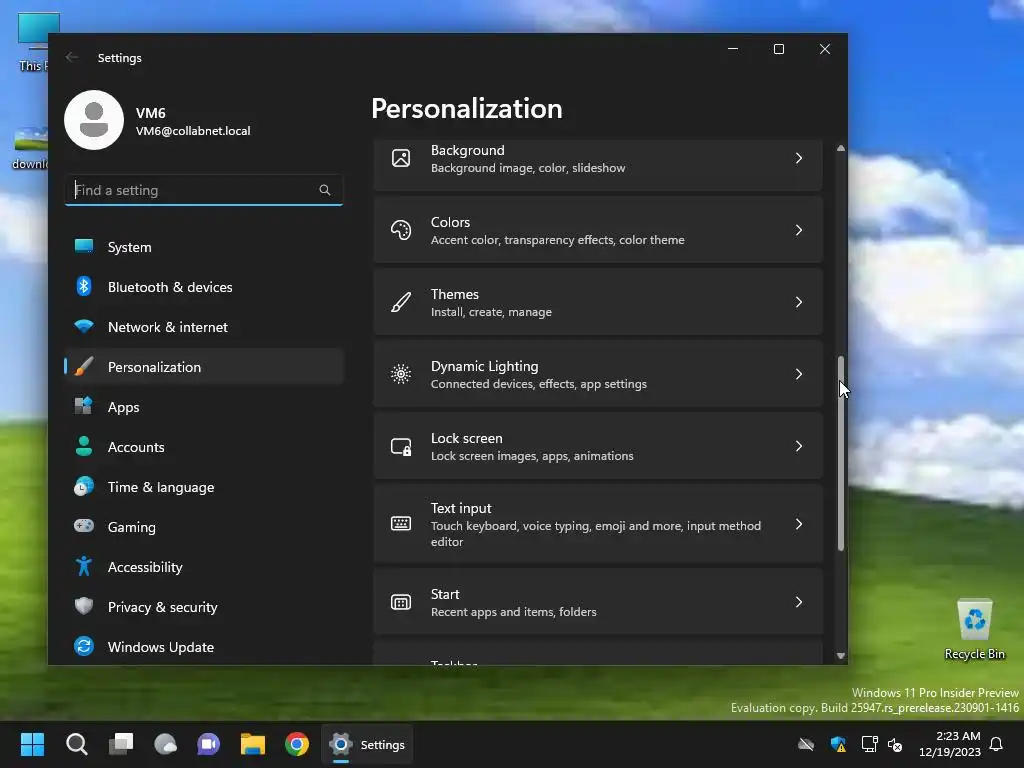Select Network & internet in the sidebar
Viewport: 1024px width, 768px height.
(x=204, y=327)
